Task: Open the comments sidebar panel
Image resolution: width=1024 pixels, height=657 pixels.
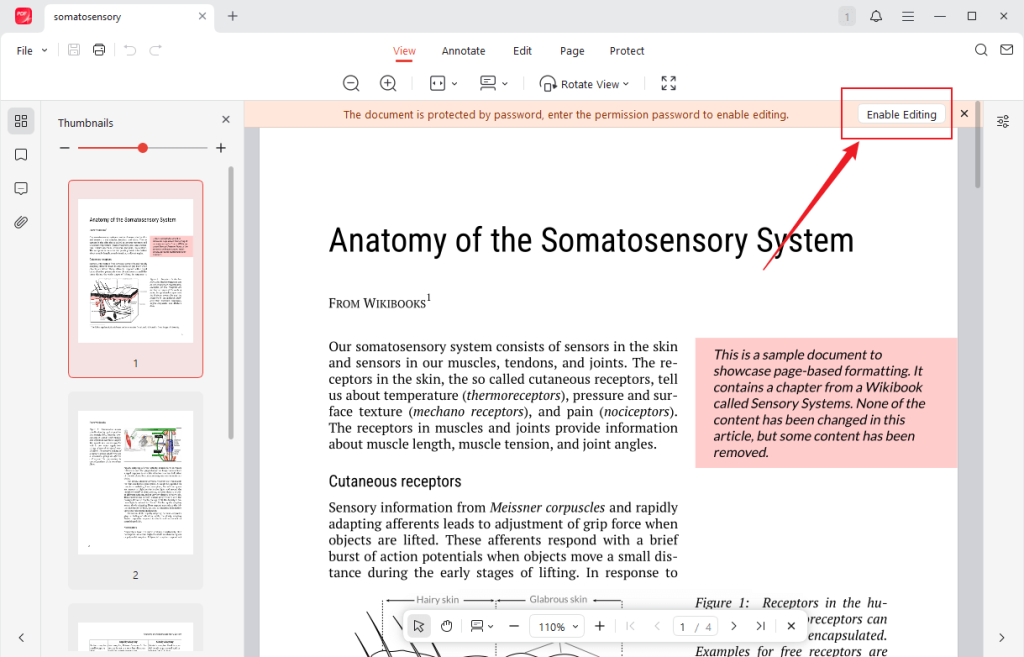Action: [x=21, y=189]
